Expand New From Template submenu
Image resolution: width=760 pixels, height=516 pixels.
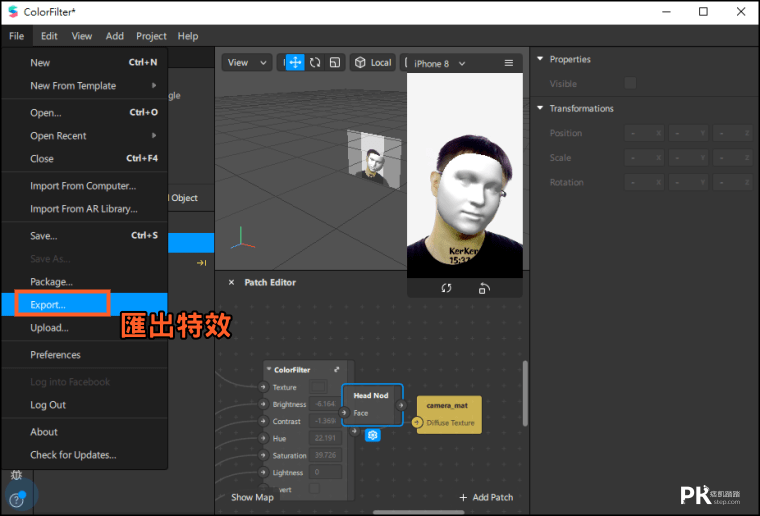coord(85,86)
